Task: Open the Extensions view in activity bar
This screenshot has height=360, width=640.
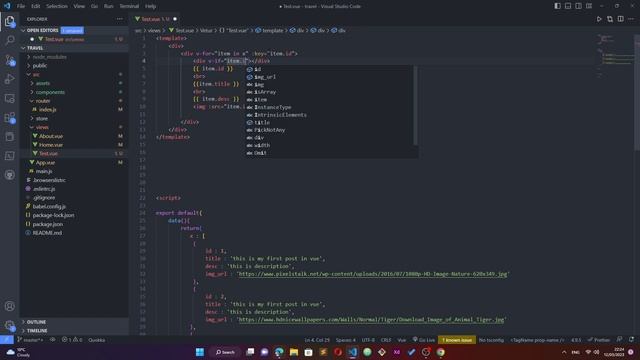Action: coord(9,118)
